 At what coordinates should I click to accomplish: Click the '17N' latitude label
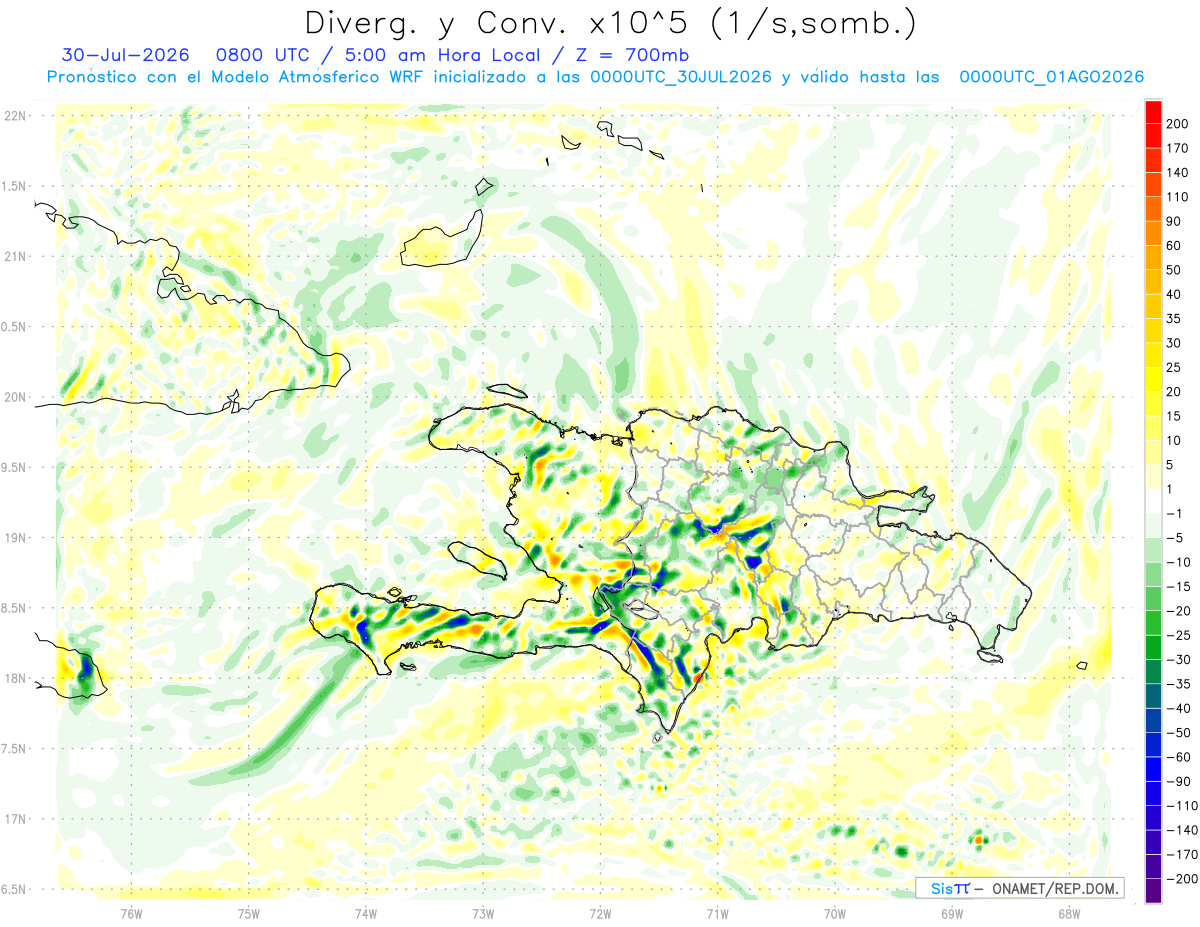16,819
